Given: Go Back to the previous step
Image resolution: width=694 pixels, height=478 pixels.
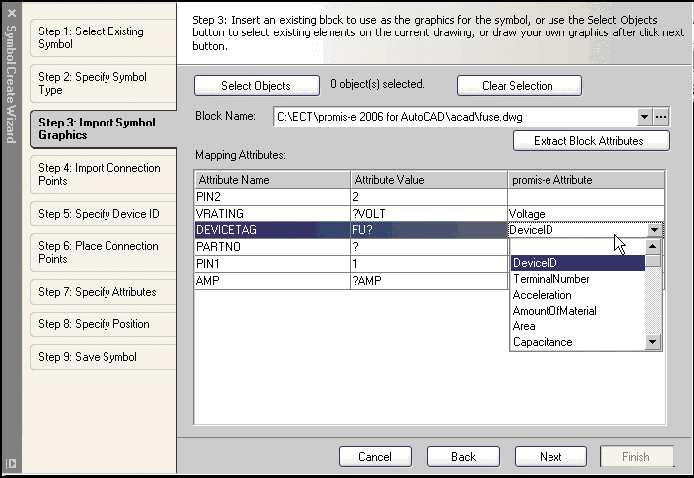Looking at the screenshot, I should point(463,457).
